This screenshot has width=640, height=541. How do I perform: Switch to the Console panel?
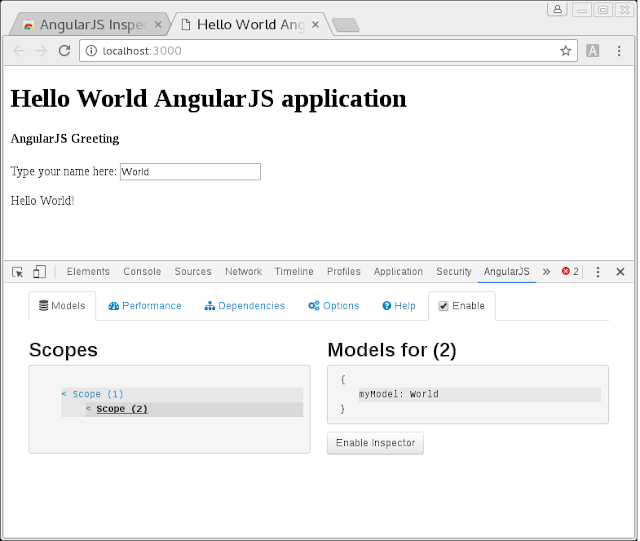(x=142, y=272)
